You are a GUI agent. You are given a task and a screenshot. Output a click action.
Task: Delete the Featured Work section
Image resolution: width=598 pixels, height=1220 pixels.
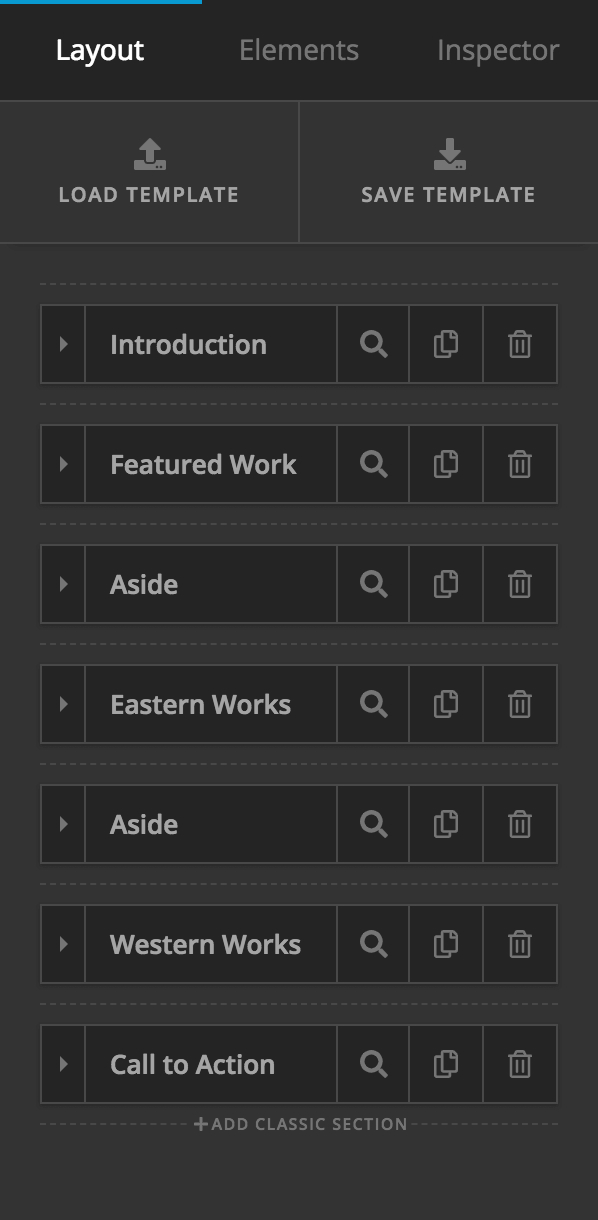[x=520, y=464]
